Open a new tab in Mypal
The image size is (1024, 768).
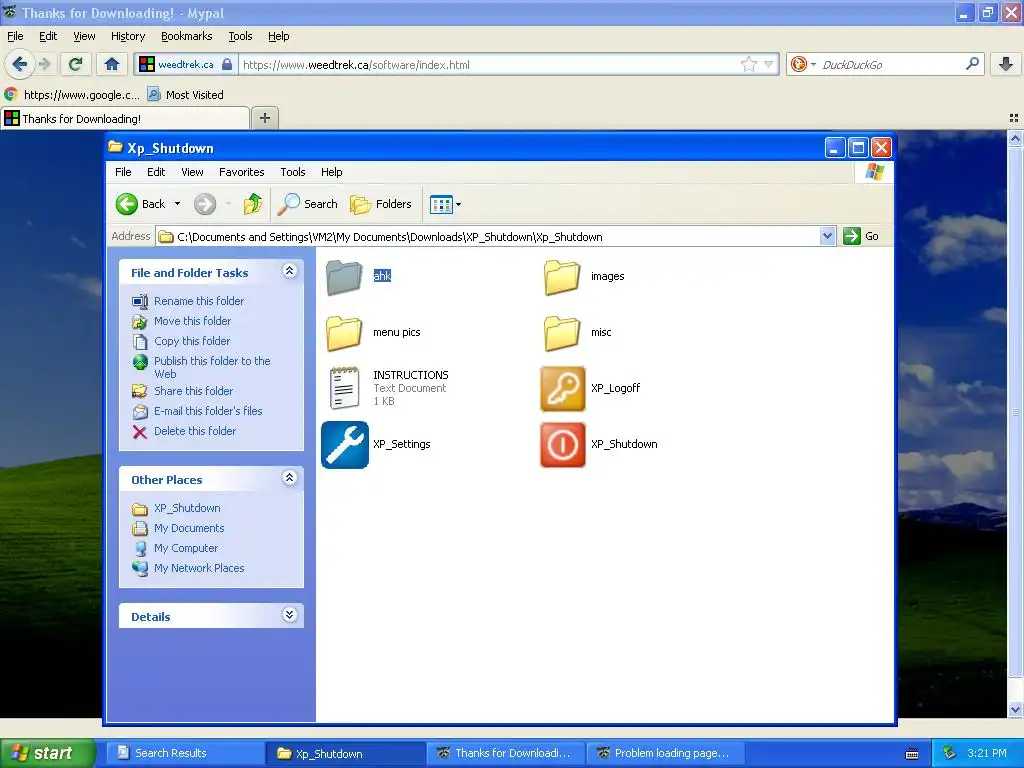(x=264, y=118)
